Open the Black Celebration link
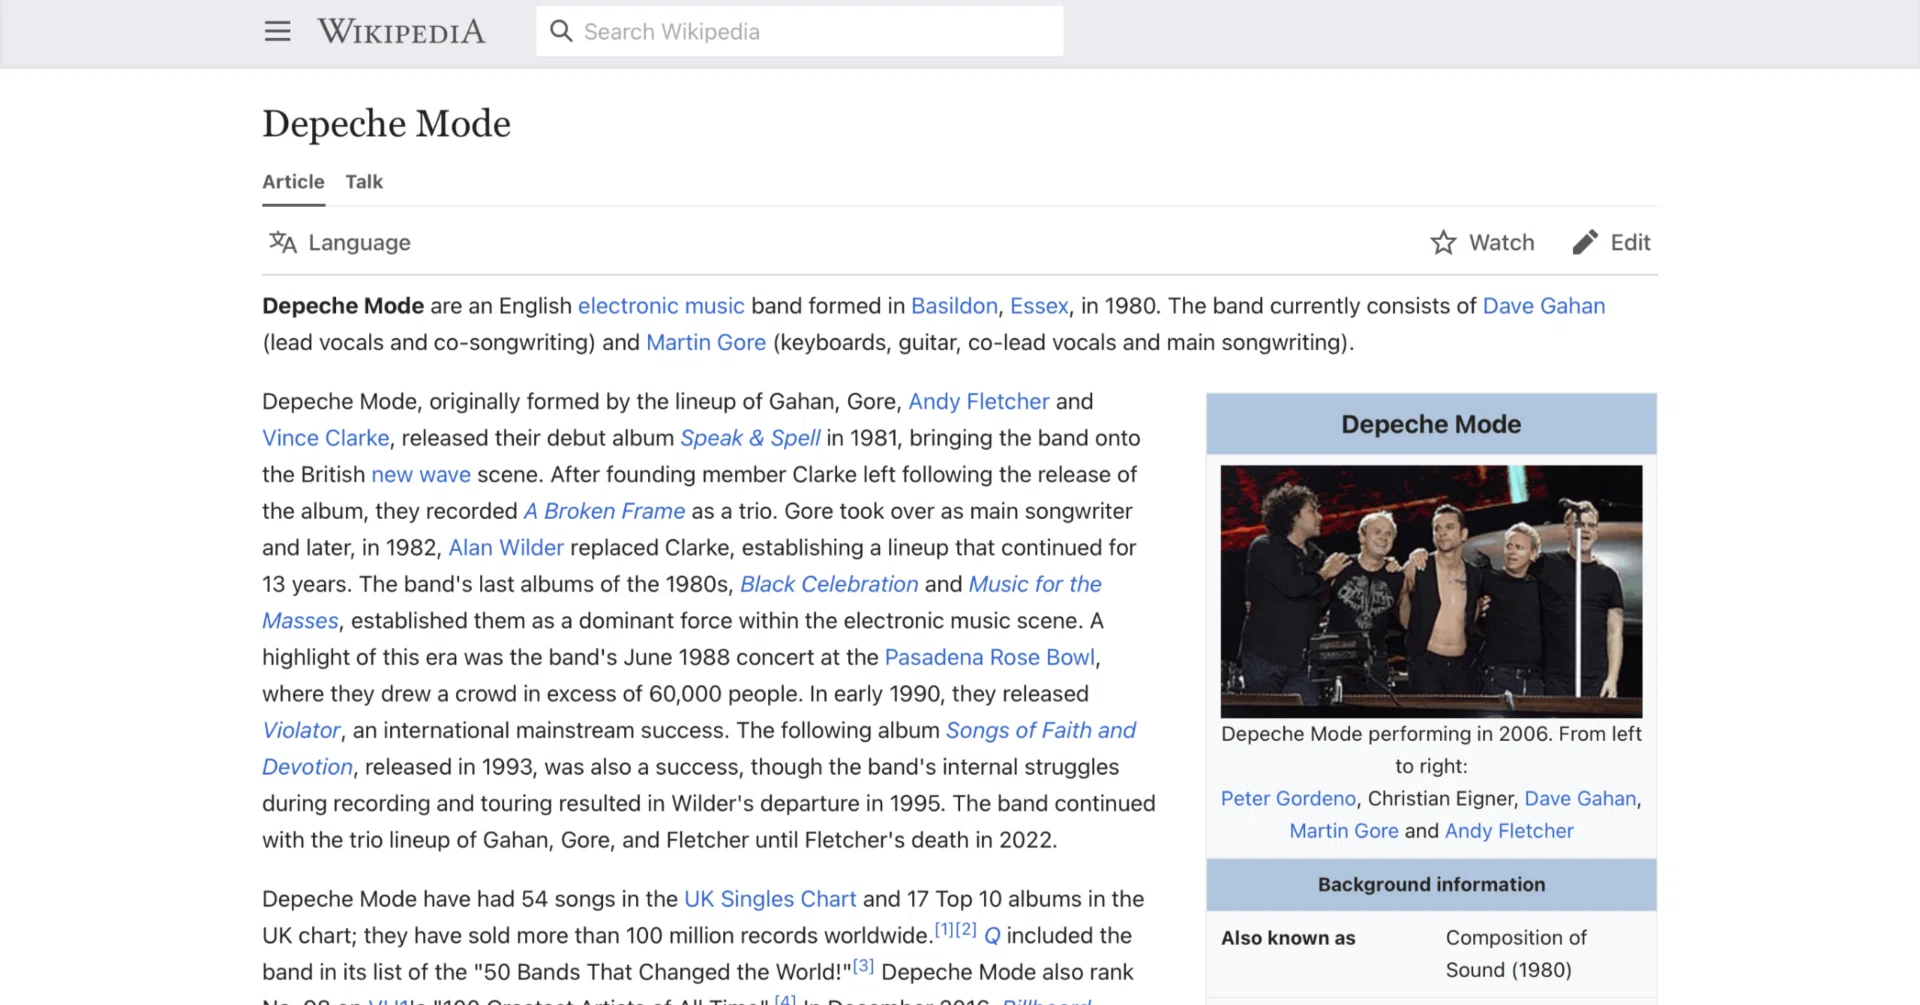This screenshot has width=1920, height=1005. pyautogui.click(x=829, y=584)
